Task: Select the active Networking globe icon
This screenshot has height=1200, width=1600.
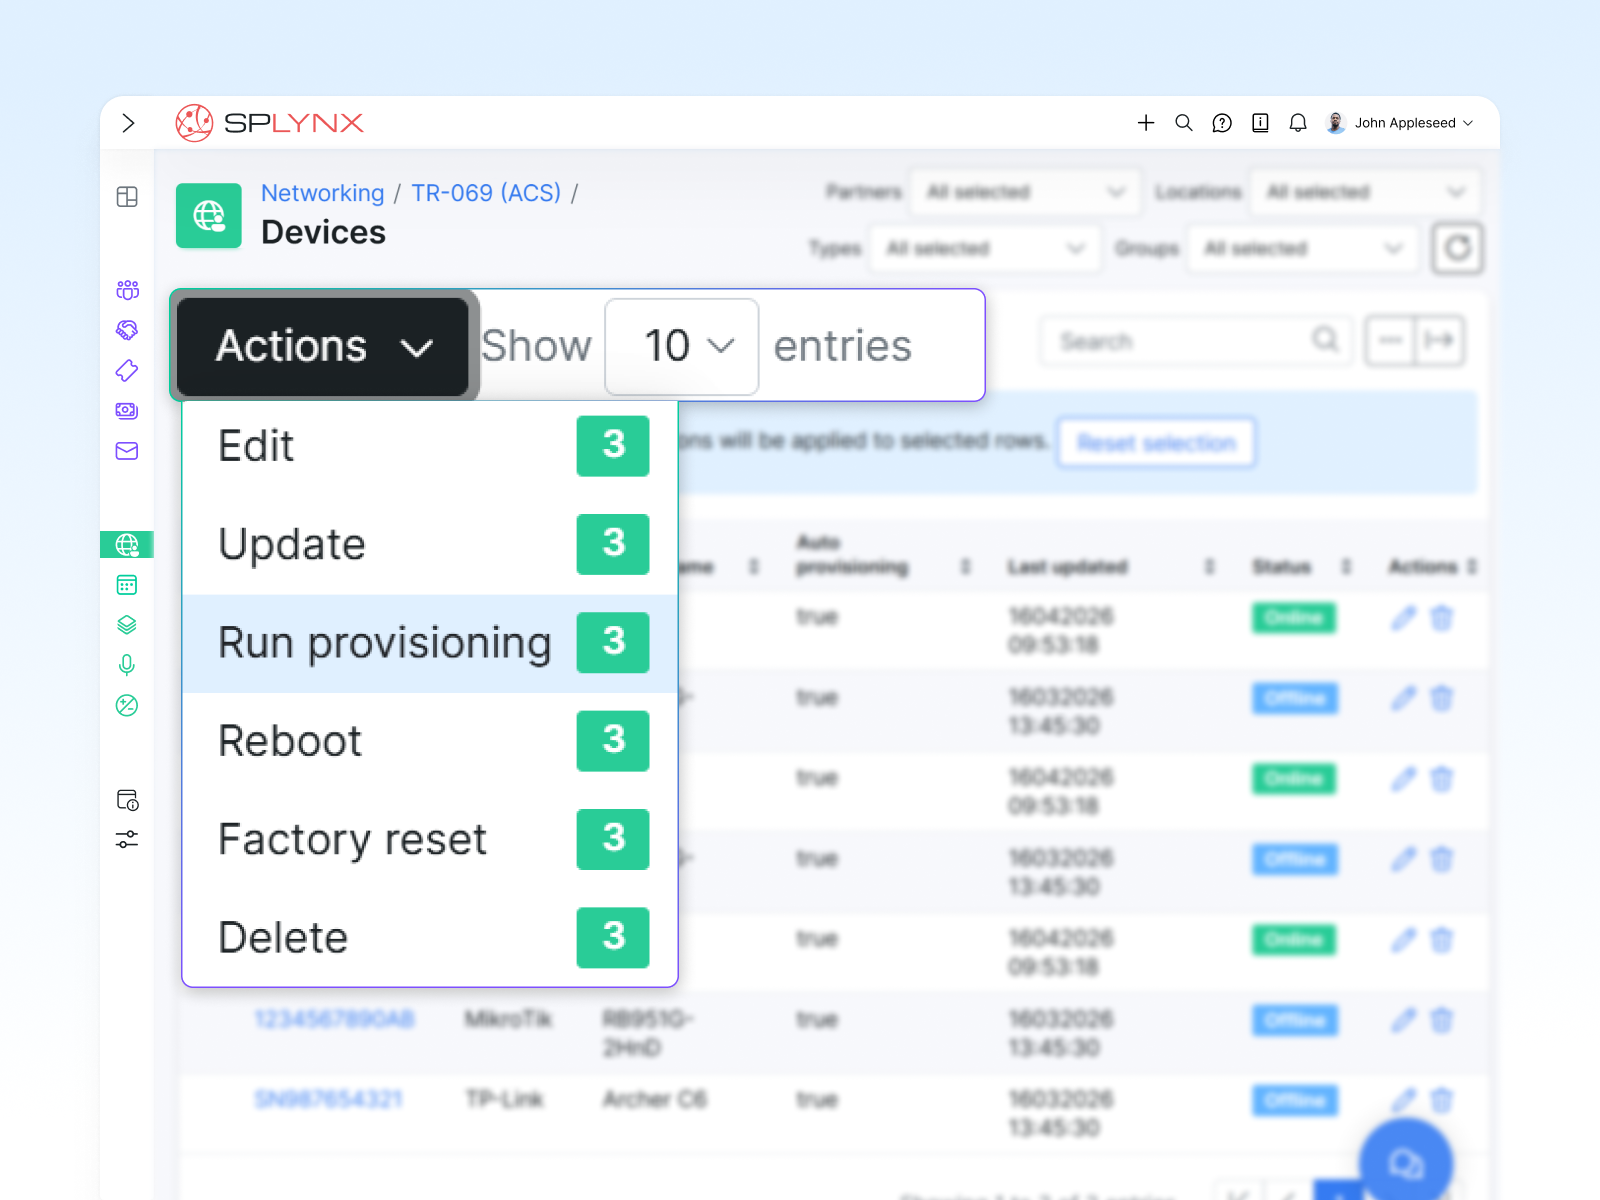Action: tap(127, 545)
